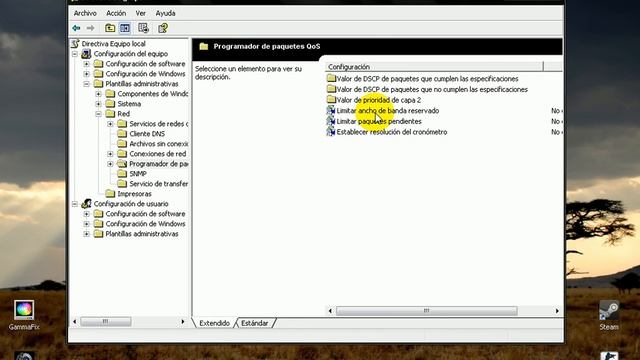Click right arrow of right pane scrollbar
Screen dimensions: 640x360
click(x=557, y=311)
